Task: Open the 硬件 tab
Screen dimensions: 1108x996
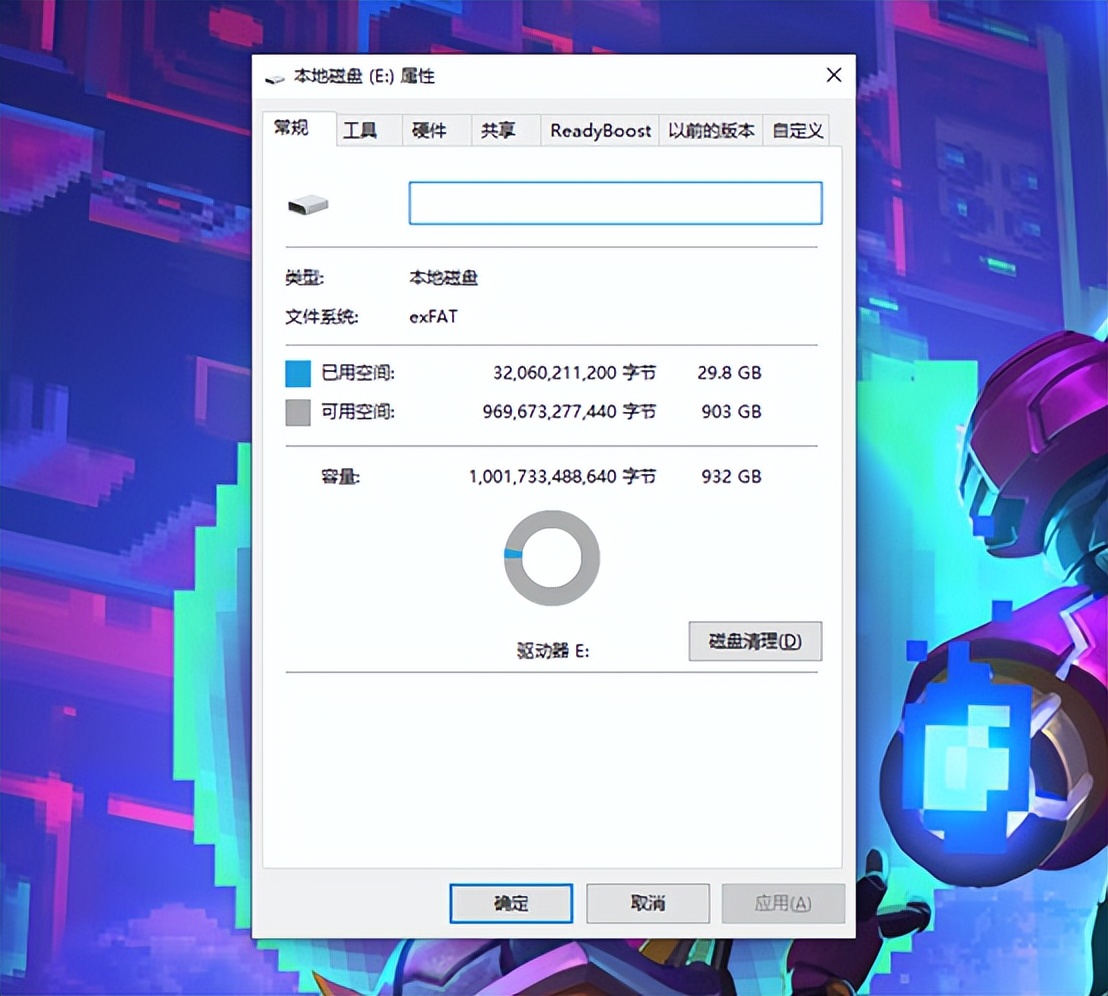Action: (437, 131)
